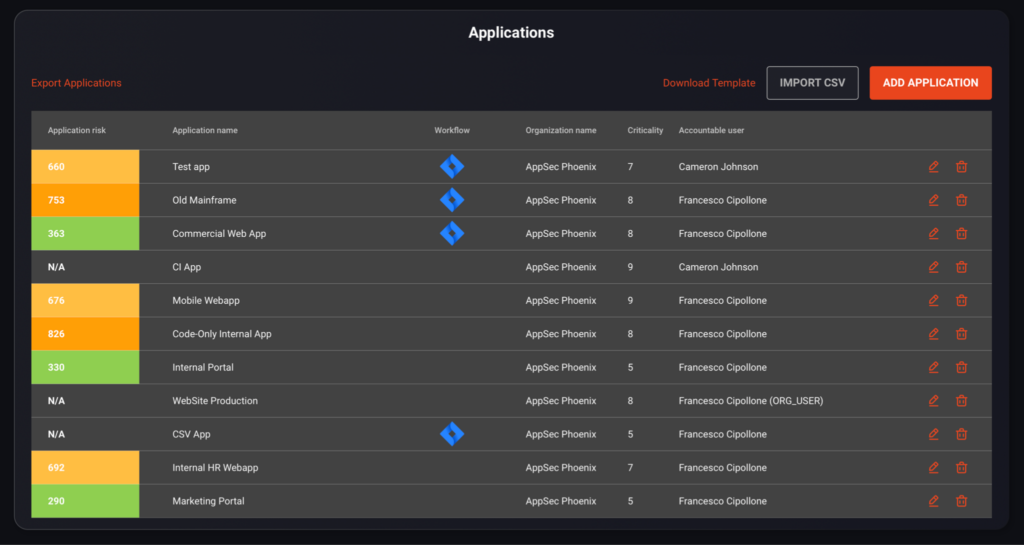Click Cameron Johnson in Test app row
The image size is (1024, 545).
point(718,166)
